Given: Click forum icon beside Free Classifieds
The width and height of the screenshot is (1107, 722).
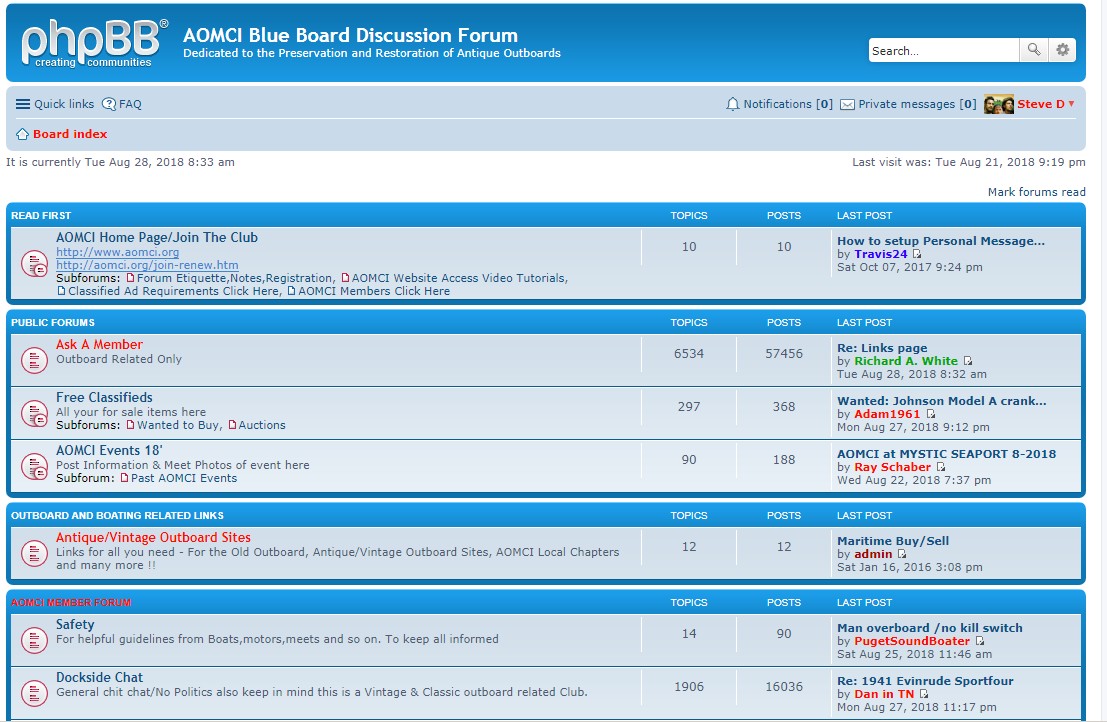Looking at the screenshot, I should (34, 413).
